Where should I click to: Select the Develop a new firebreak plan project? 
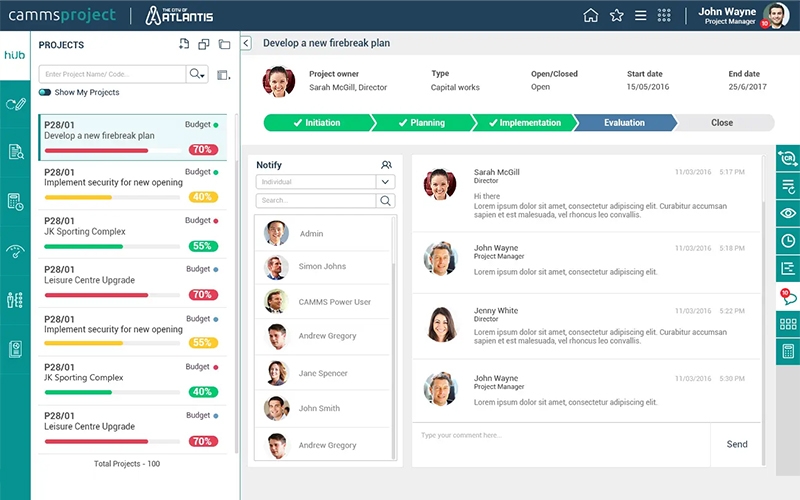[x=133, y=137]
